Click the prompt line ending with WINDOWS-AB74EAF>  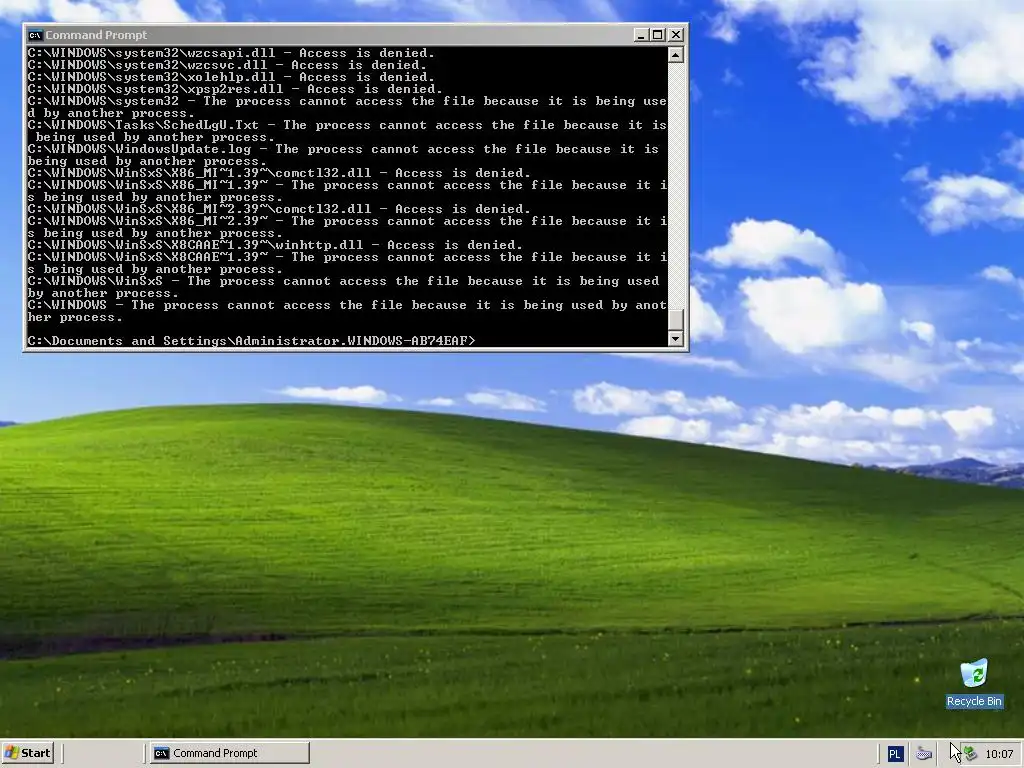pyautogui.click(x=251, y=341)
